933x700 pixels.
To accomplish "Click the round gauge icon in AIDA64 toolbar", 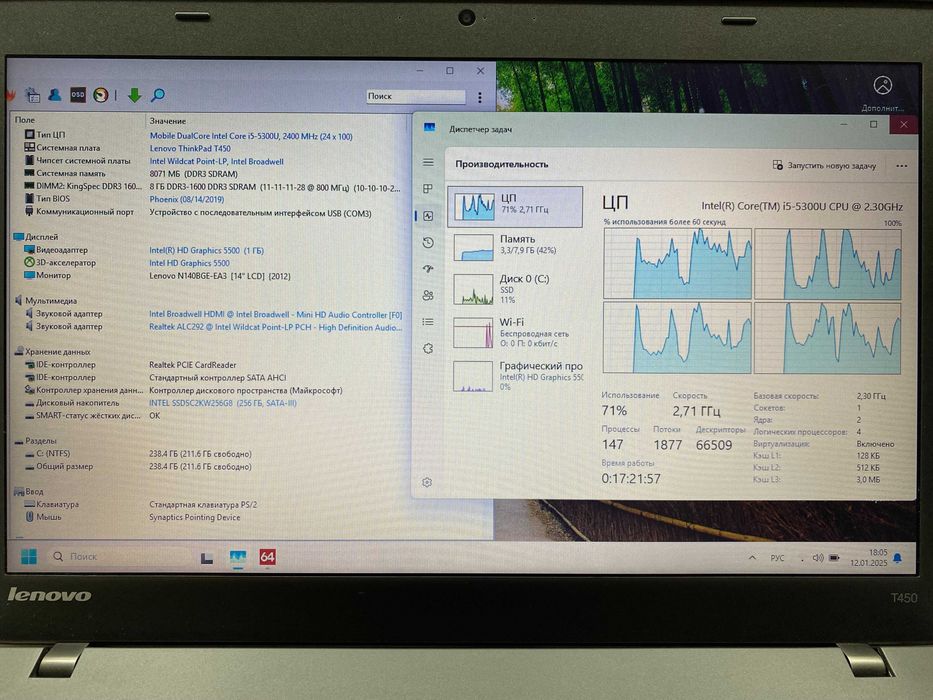I will [101, 95].
